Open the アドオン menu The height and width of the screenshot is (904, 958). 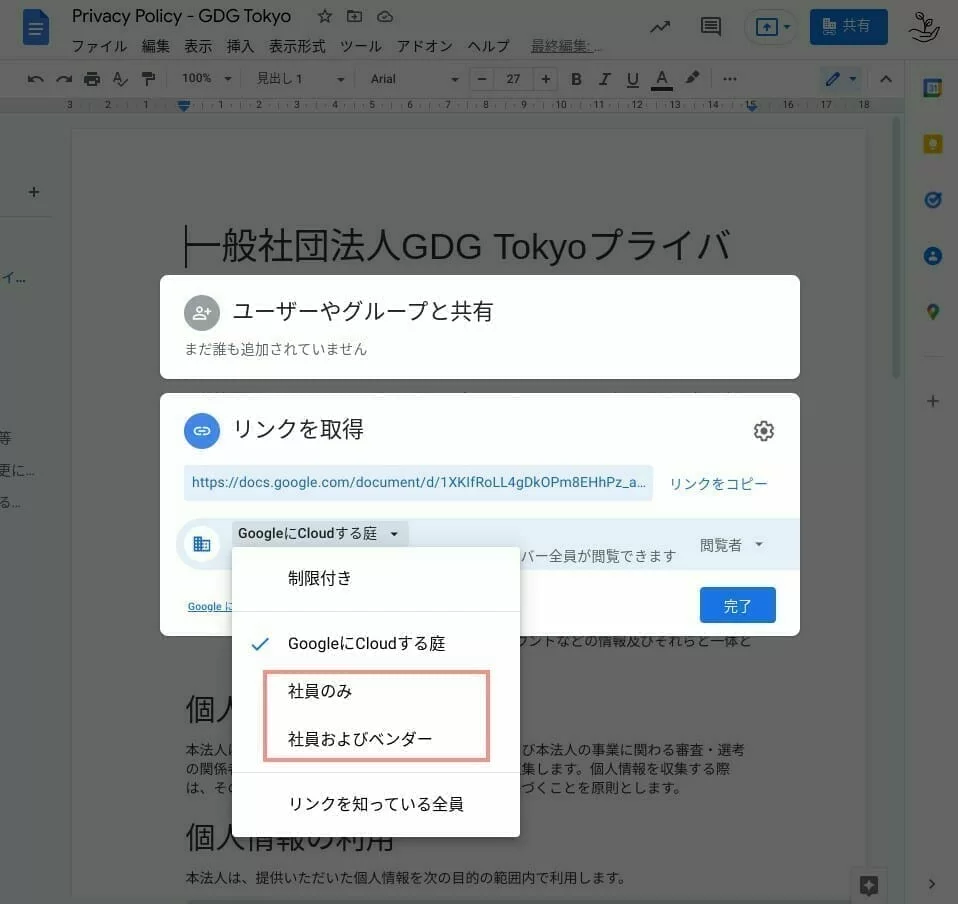pyautogui.click(x=425, y=46)
